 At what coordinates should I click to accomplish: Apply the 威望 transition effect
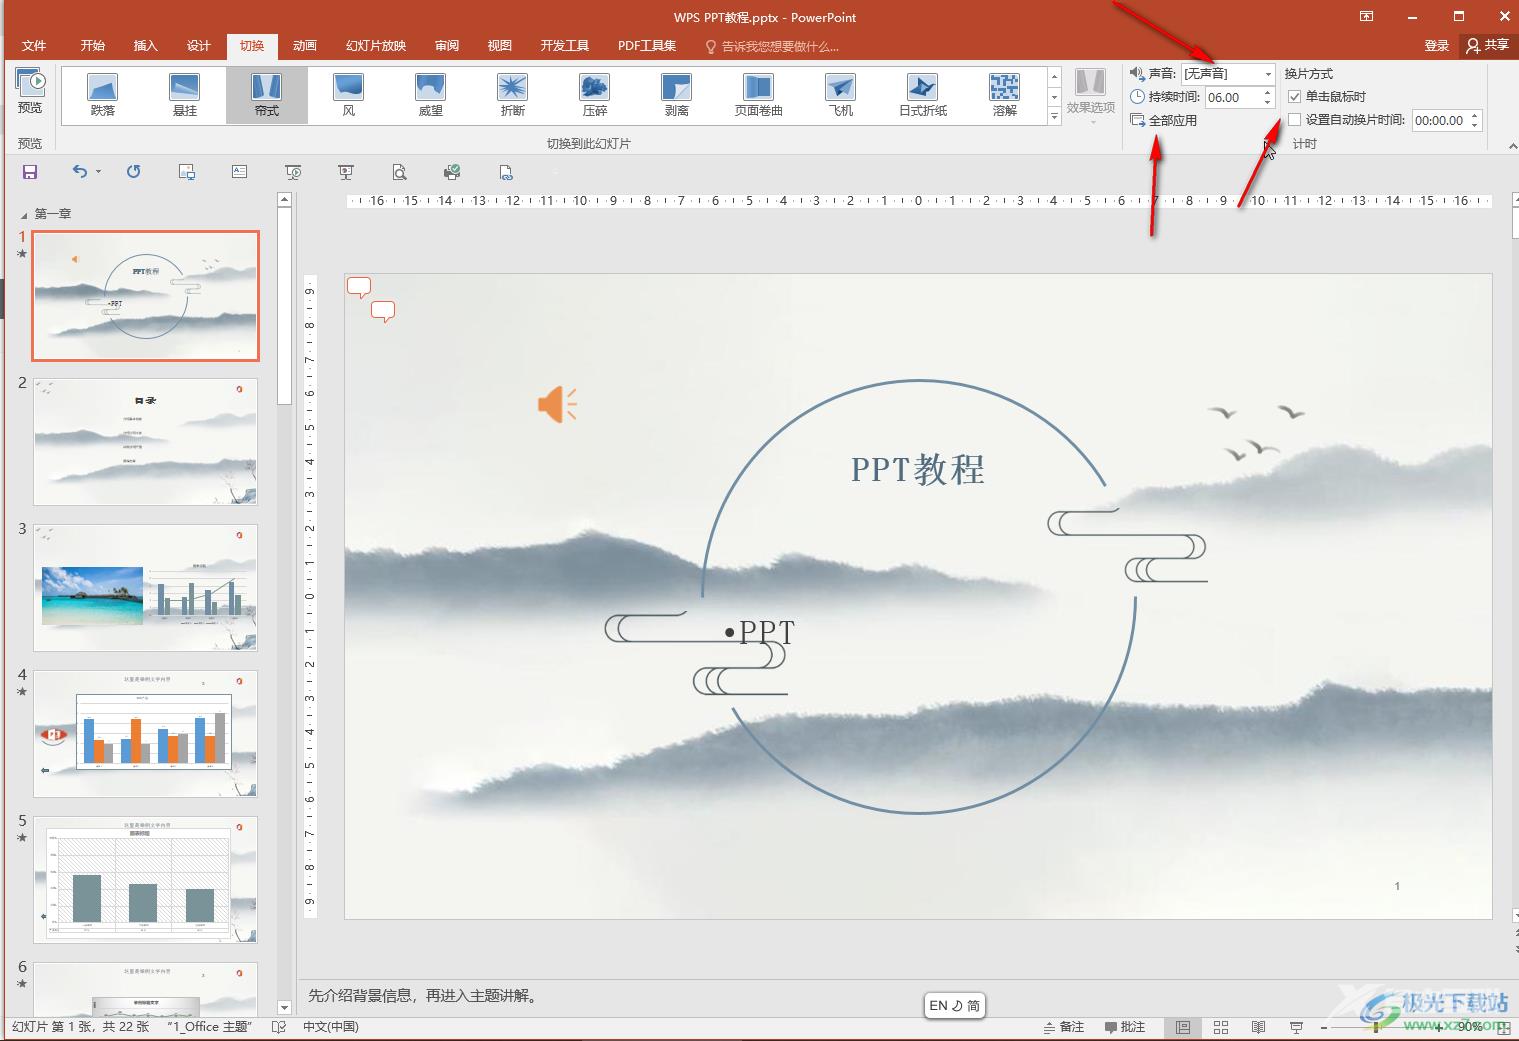pyautogui.click(x=431, y=95)
